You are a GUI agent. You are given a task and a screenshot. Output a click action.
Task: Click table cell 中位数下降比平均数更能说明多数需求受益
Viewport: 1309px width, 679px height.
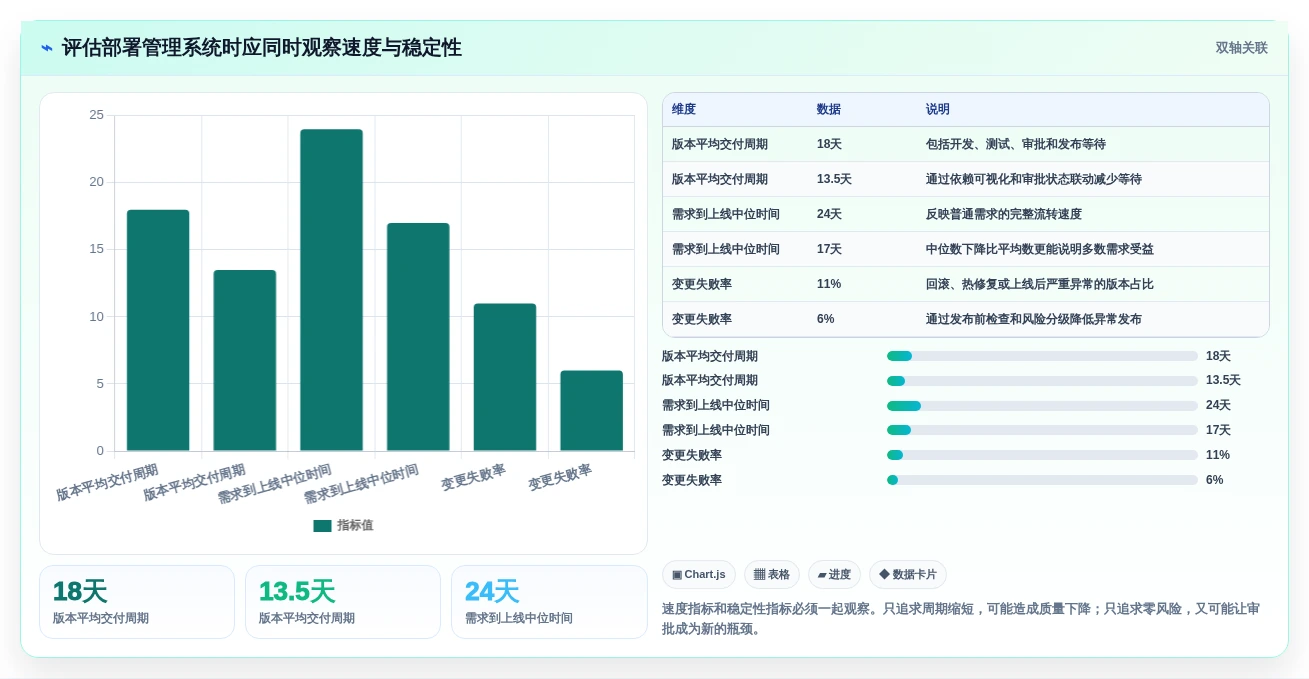point(1040,249)
